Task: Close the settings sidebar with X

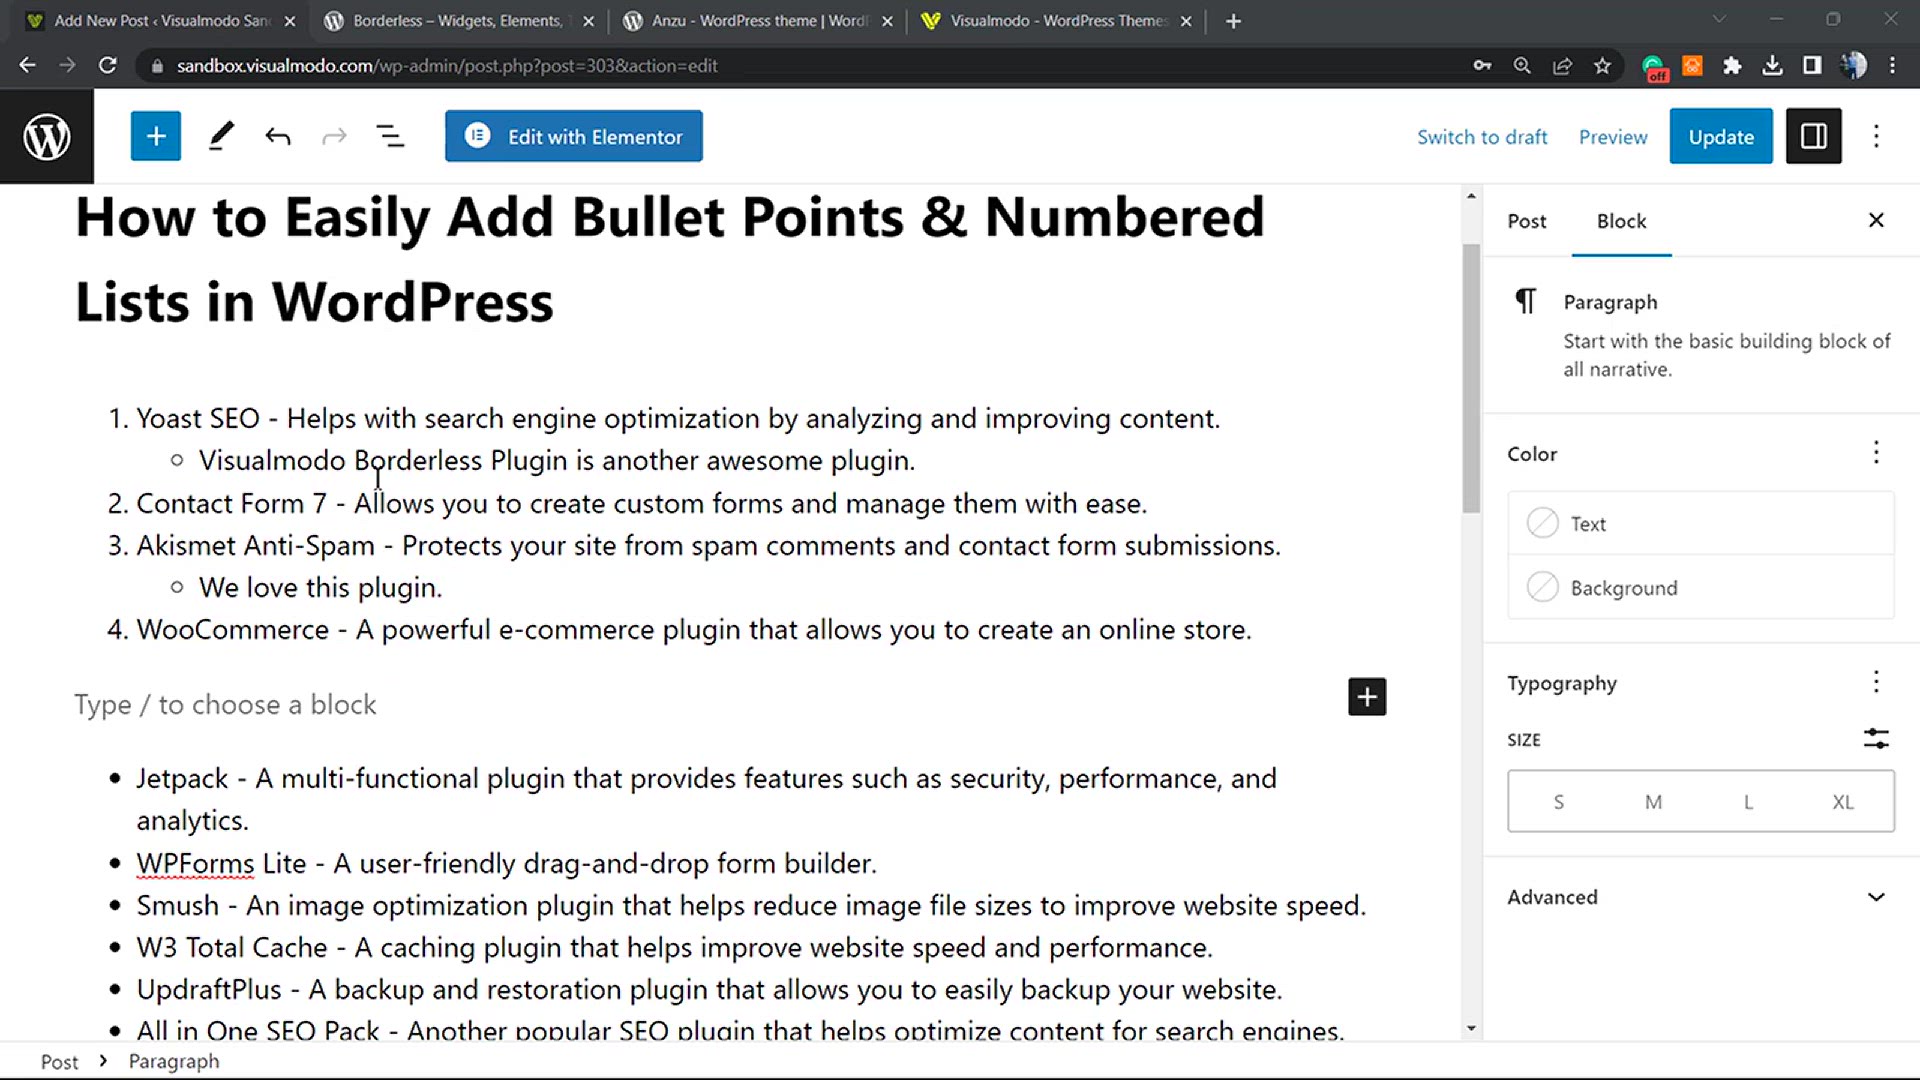Action: (x=1876, y=220)
